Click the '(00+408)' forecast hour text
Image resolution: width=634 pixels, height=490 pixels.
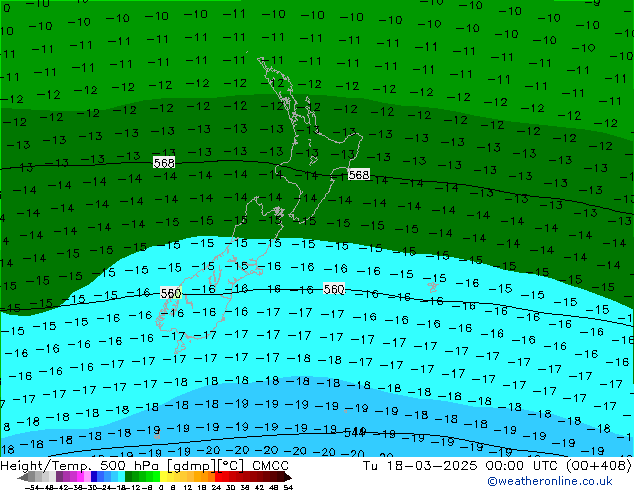point(598,465)
